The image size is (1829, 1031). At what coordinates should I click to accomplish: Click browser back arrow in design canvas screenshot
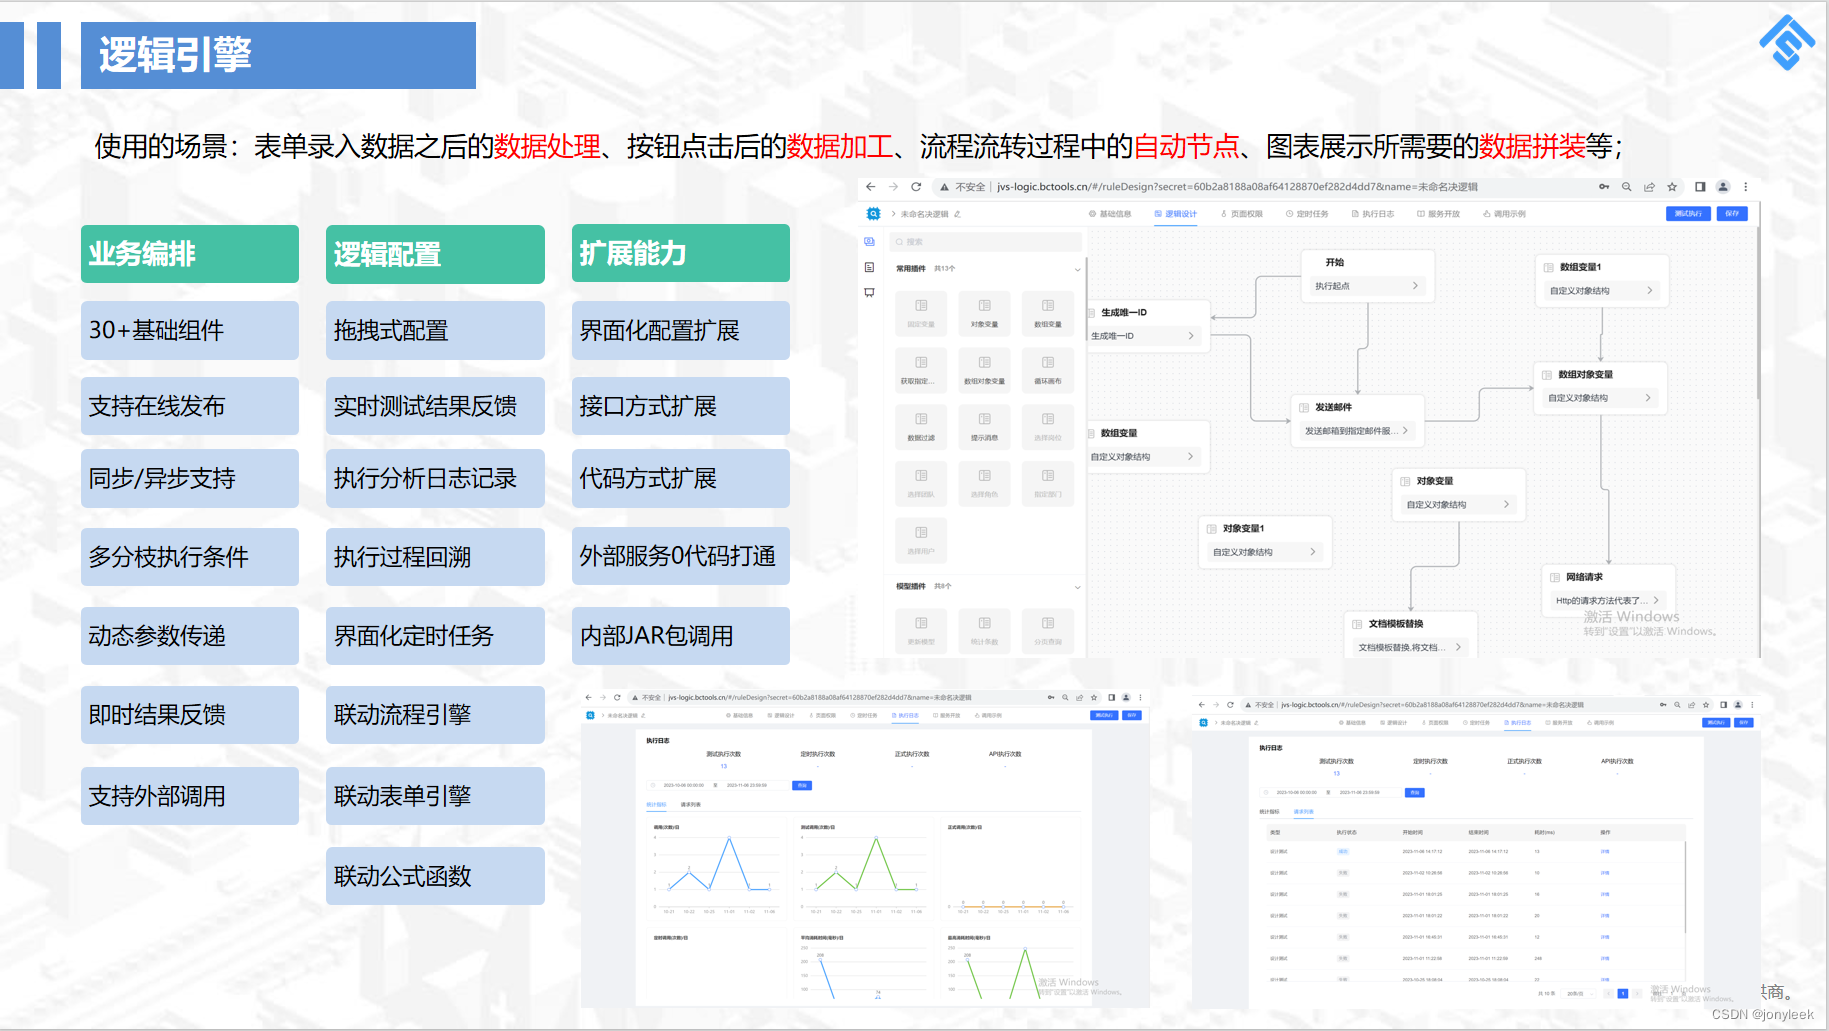pyautogui.click(x=871, y=187)
